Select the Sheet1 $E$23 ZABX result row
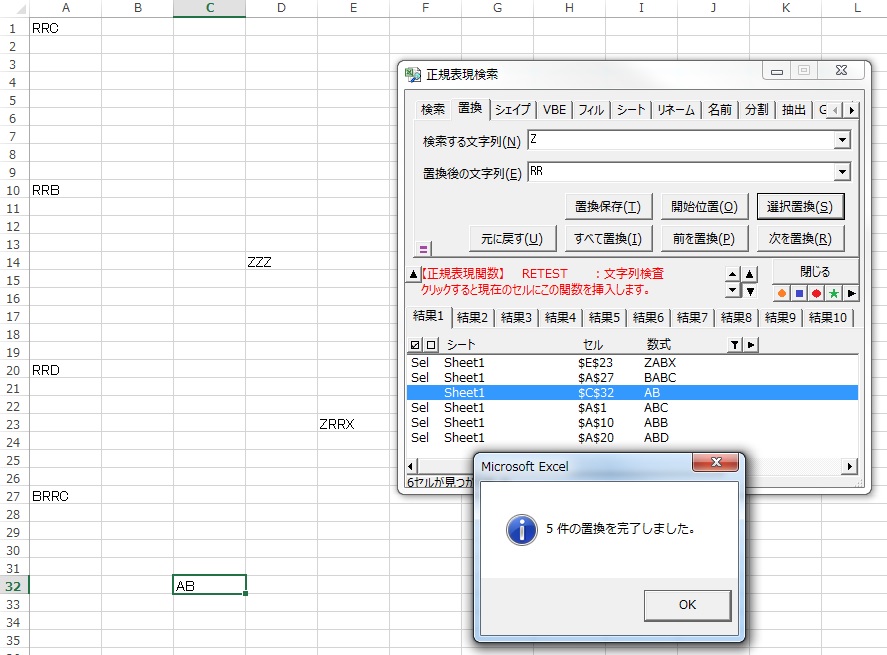This screenshot has height=655, width=887. coord(630,363)
